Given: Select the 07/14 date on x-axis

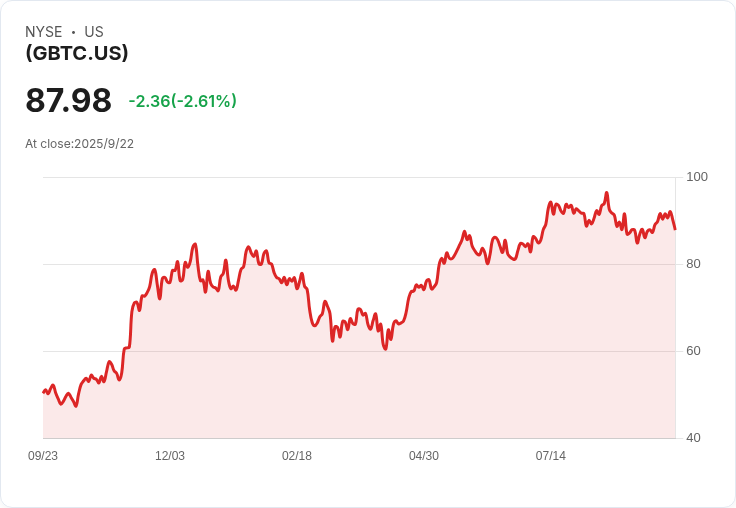Looking at the screenshot, I should pos(551,456).
